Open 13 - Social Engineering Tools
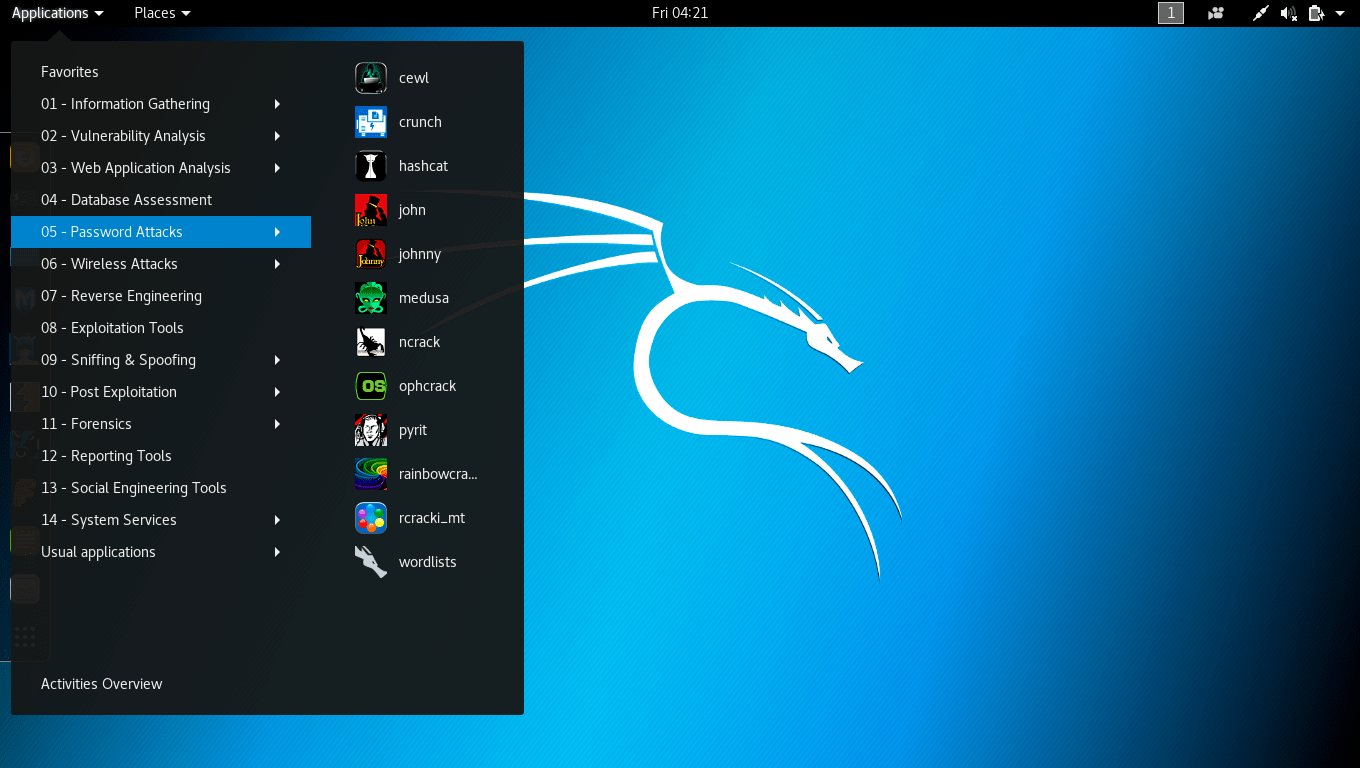Viewport: 1360px width, 768px height. pyautogui.click(x=161, y=488)
